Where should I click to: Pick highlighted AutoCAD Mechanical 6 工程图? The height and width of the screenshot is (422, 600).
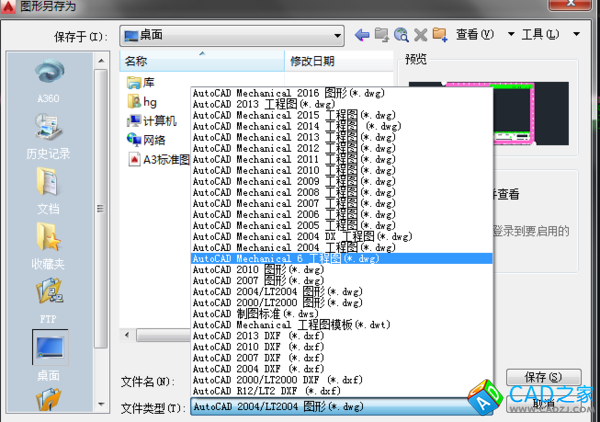pos(341,259)
